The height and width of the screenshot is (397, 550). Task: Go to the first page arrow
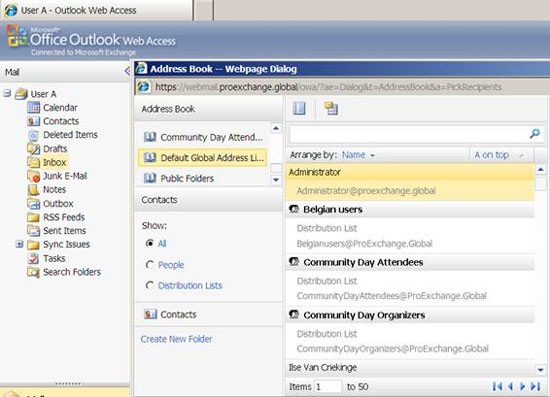[497, 386]
